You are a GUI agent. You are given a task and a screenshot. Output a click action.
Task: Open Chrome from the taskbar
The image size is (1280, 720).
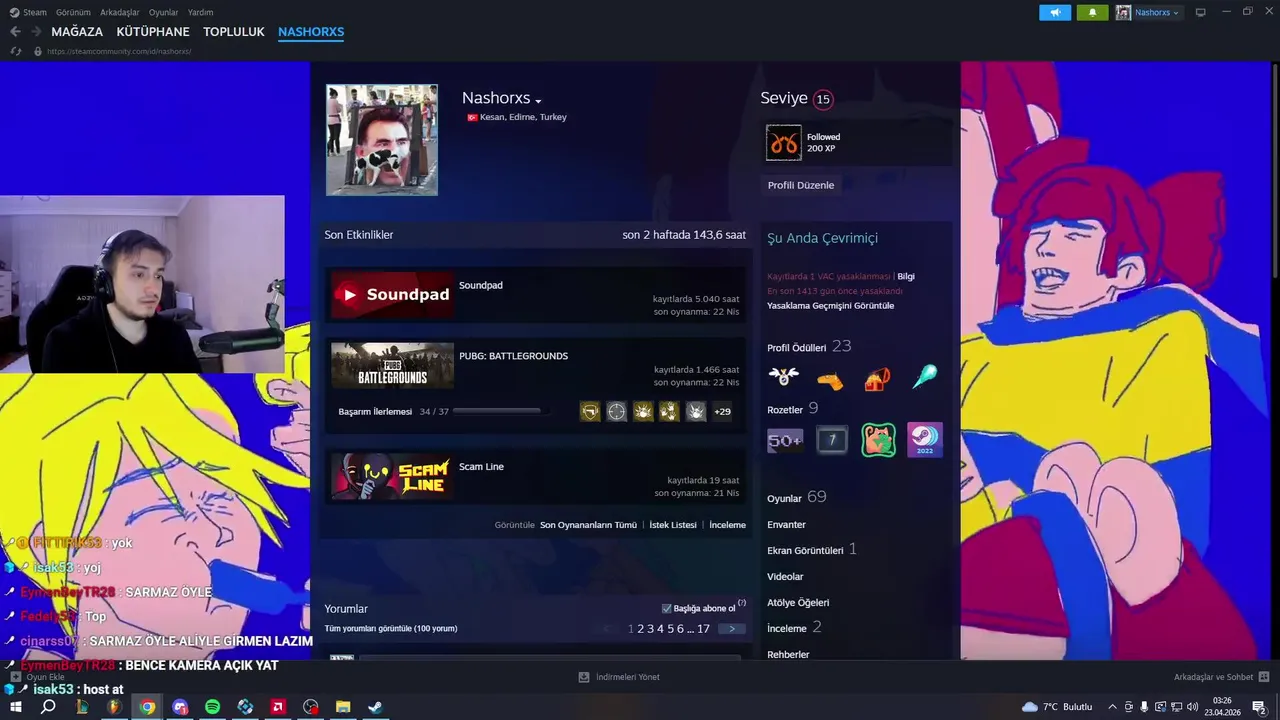(147, 707)
